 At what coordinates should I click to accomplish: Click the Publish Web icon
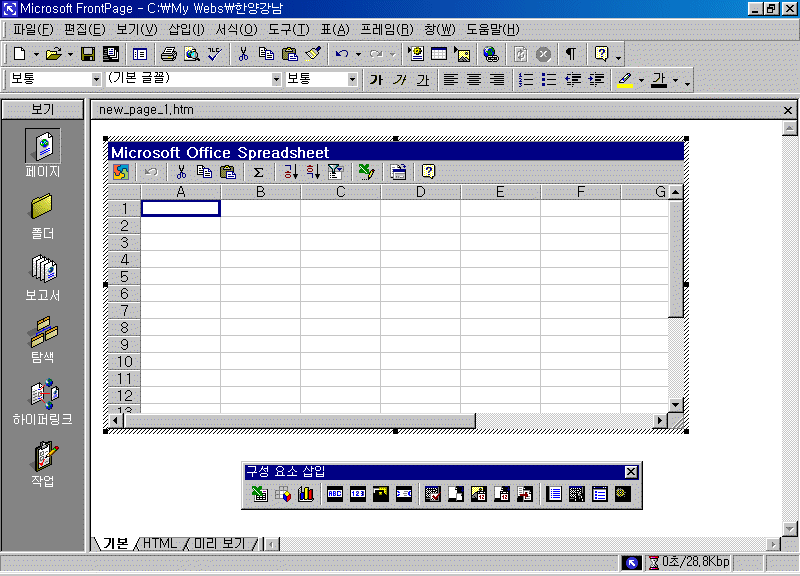(x=111, y=54)
